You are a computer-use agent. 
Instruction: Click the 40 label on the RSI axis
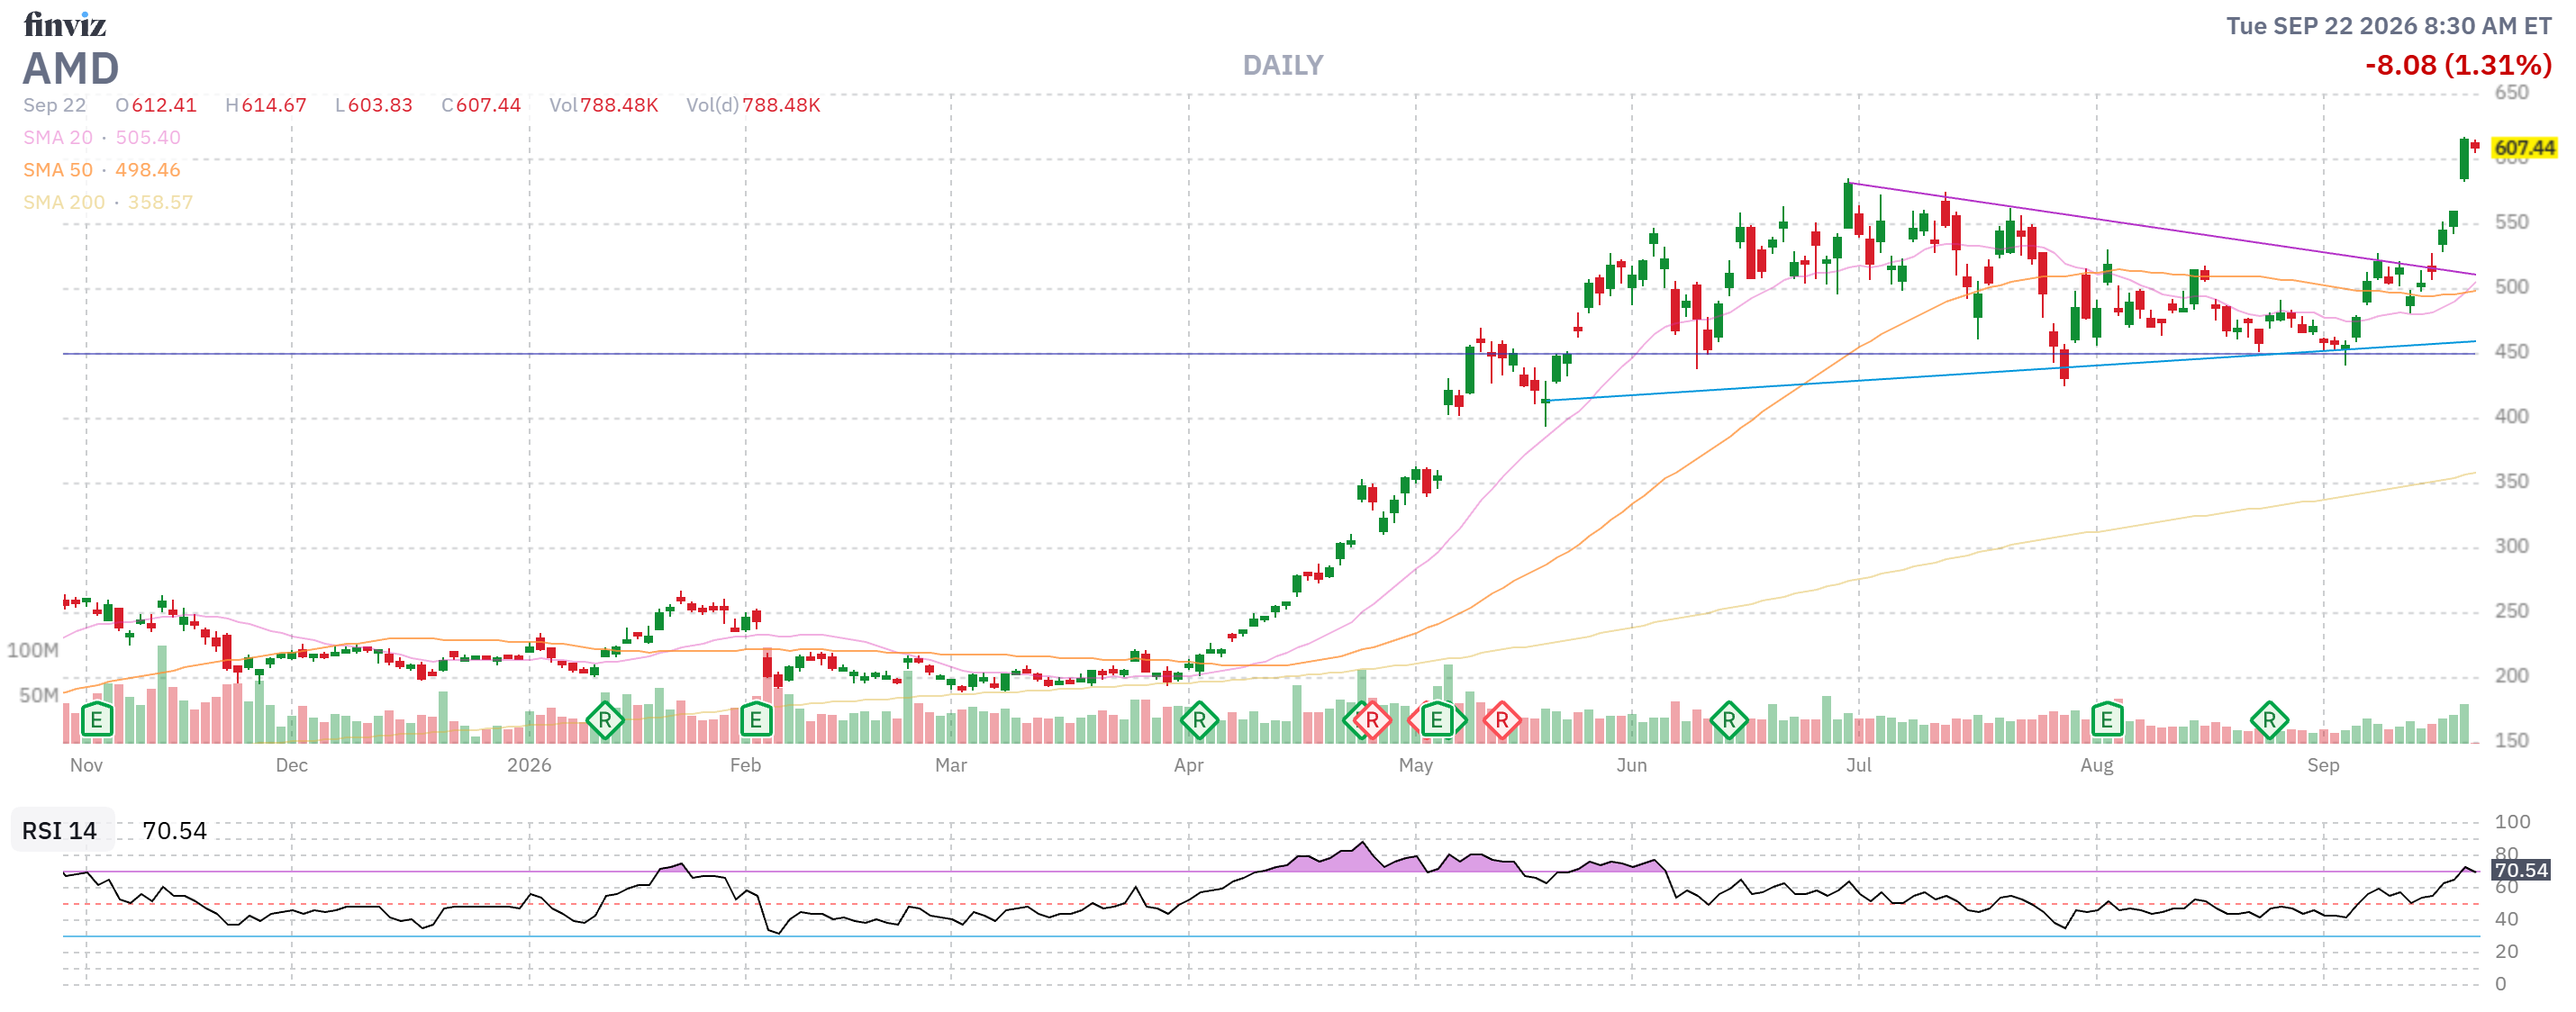point(2506,919)
